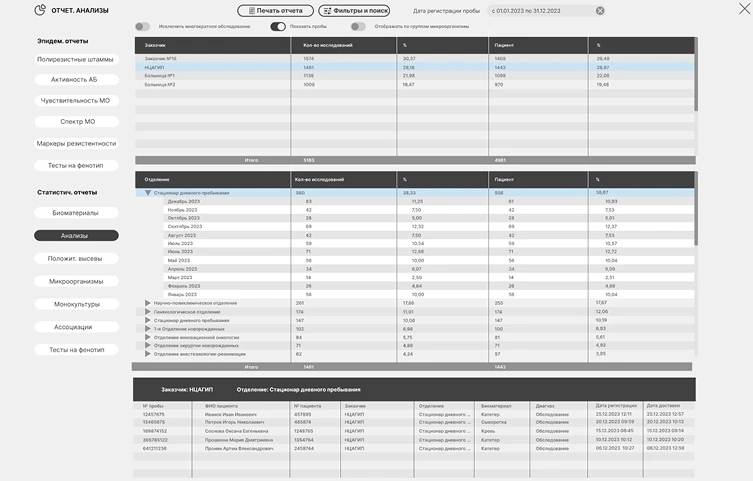Image resolution: width=753 pixels, height=481 pixels.
Task: Disable the 'Показать пробы' toggle
Action: coord(279,27)
